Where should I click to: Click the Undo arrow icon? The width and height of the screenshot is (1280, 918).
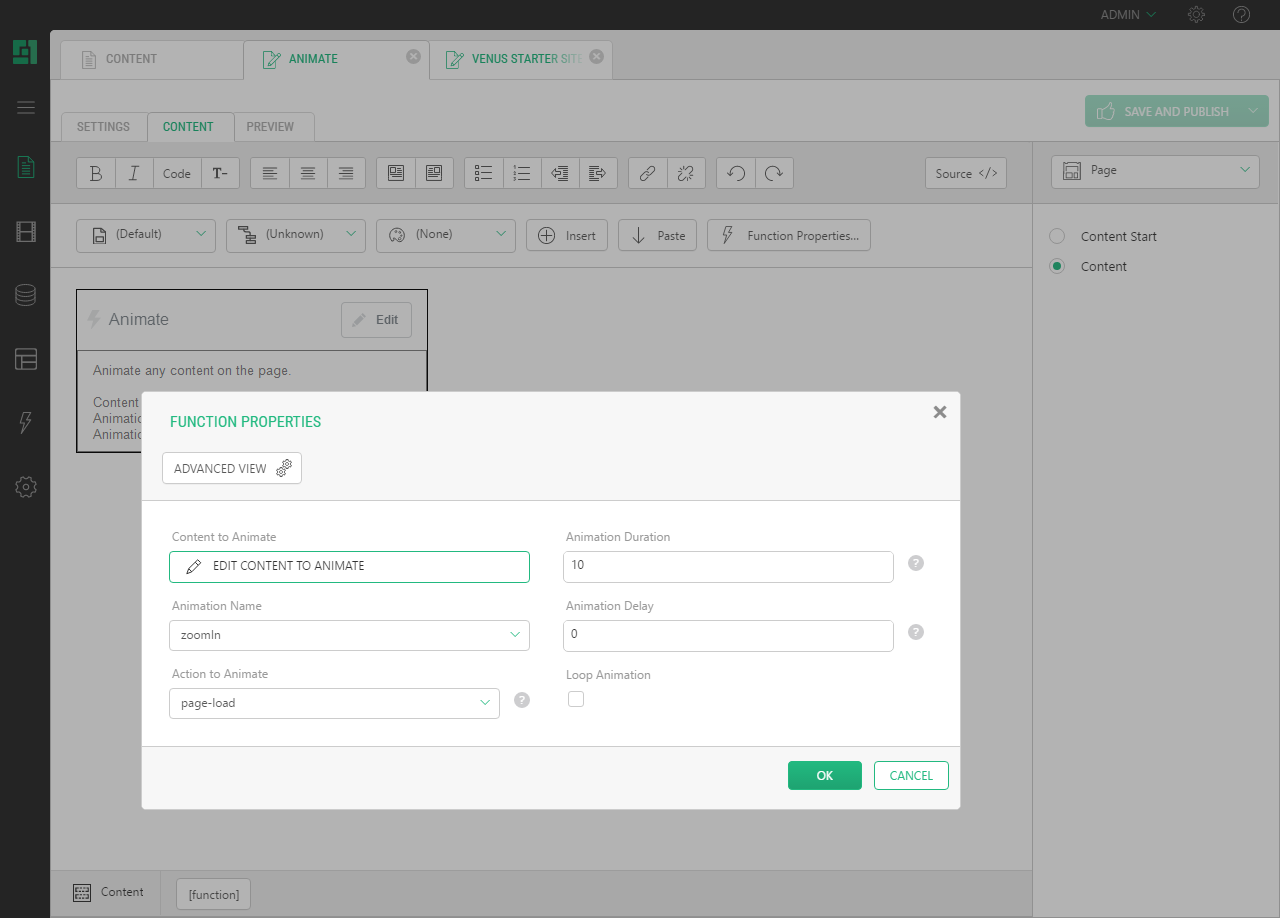(x=736, y=173)
